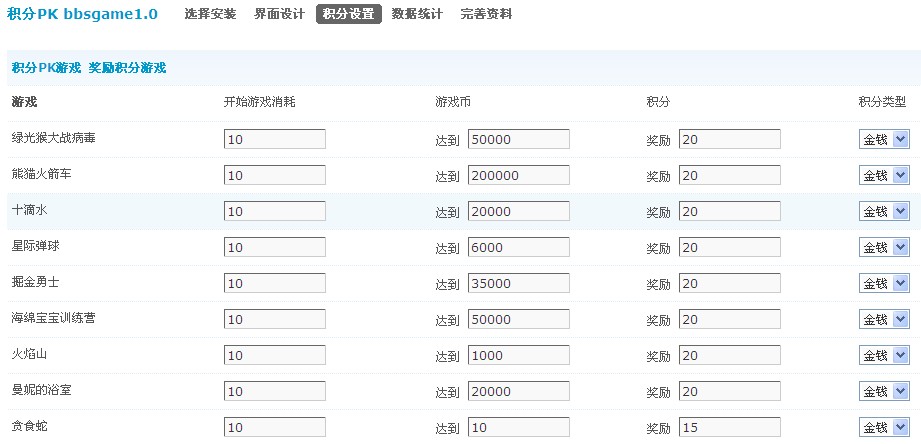Open the 数据统计 tab
Screen dimensions: 921x444
pos(418,14)
